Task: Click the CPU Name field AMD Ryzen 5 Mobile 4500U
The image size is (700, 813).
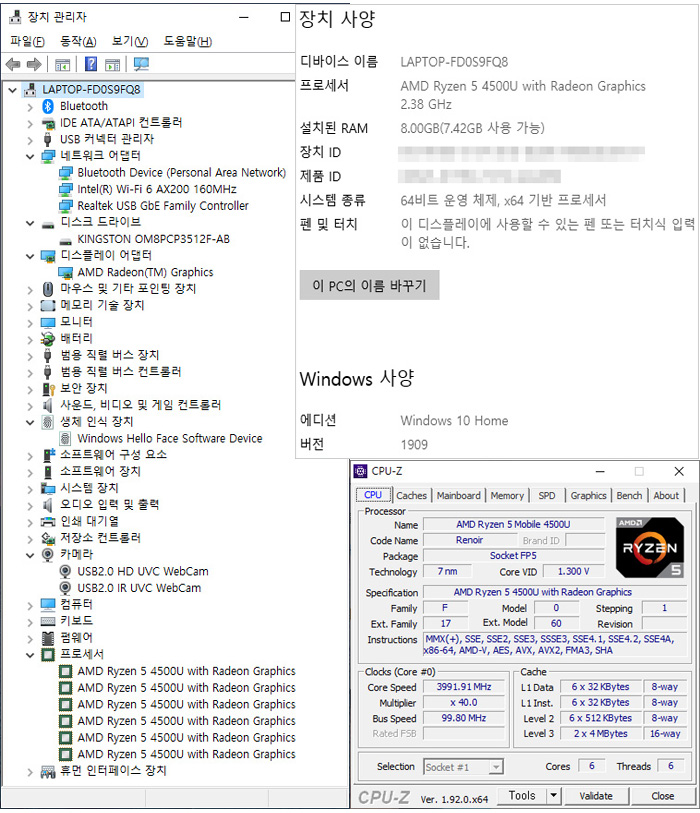Action: pos(513,524)
